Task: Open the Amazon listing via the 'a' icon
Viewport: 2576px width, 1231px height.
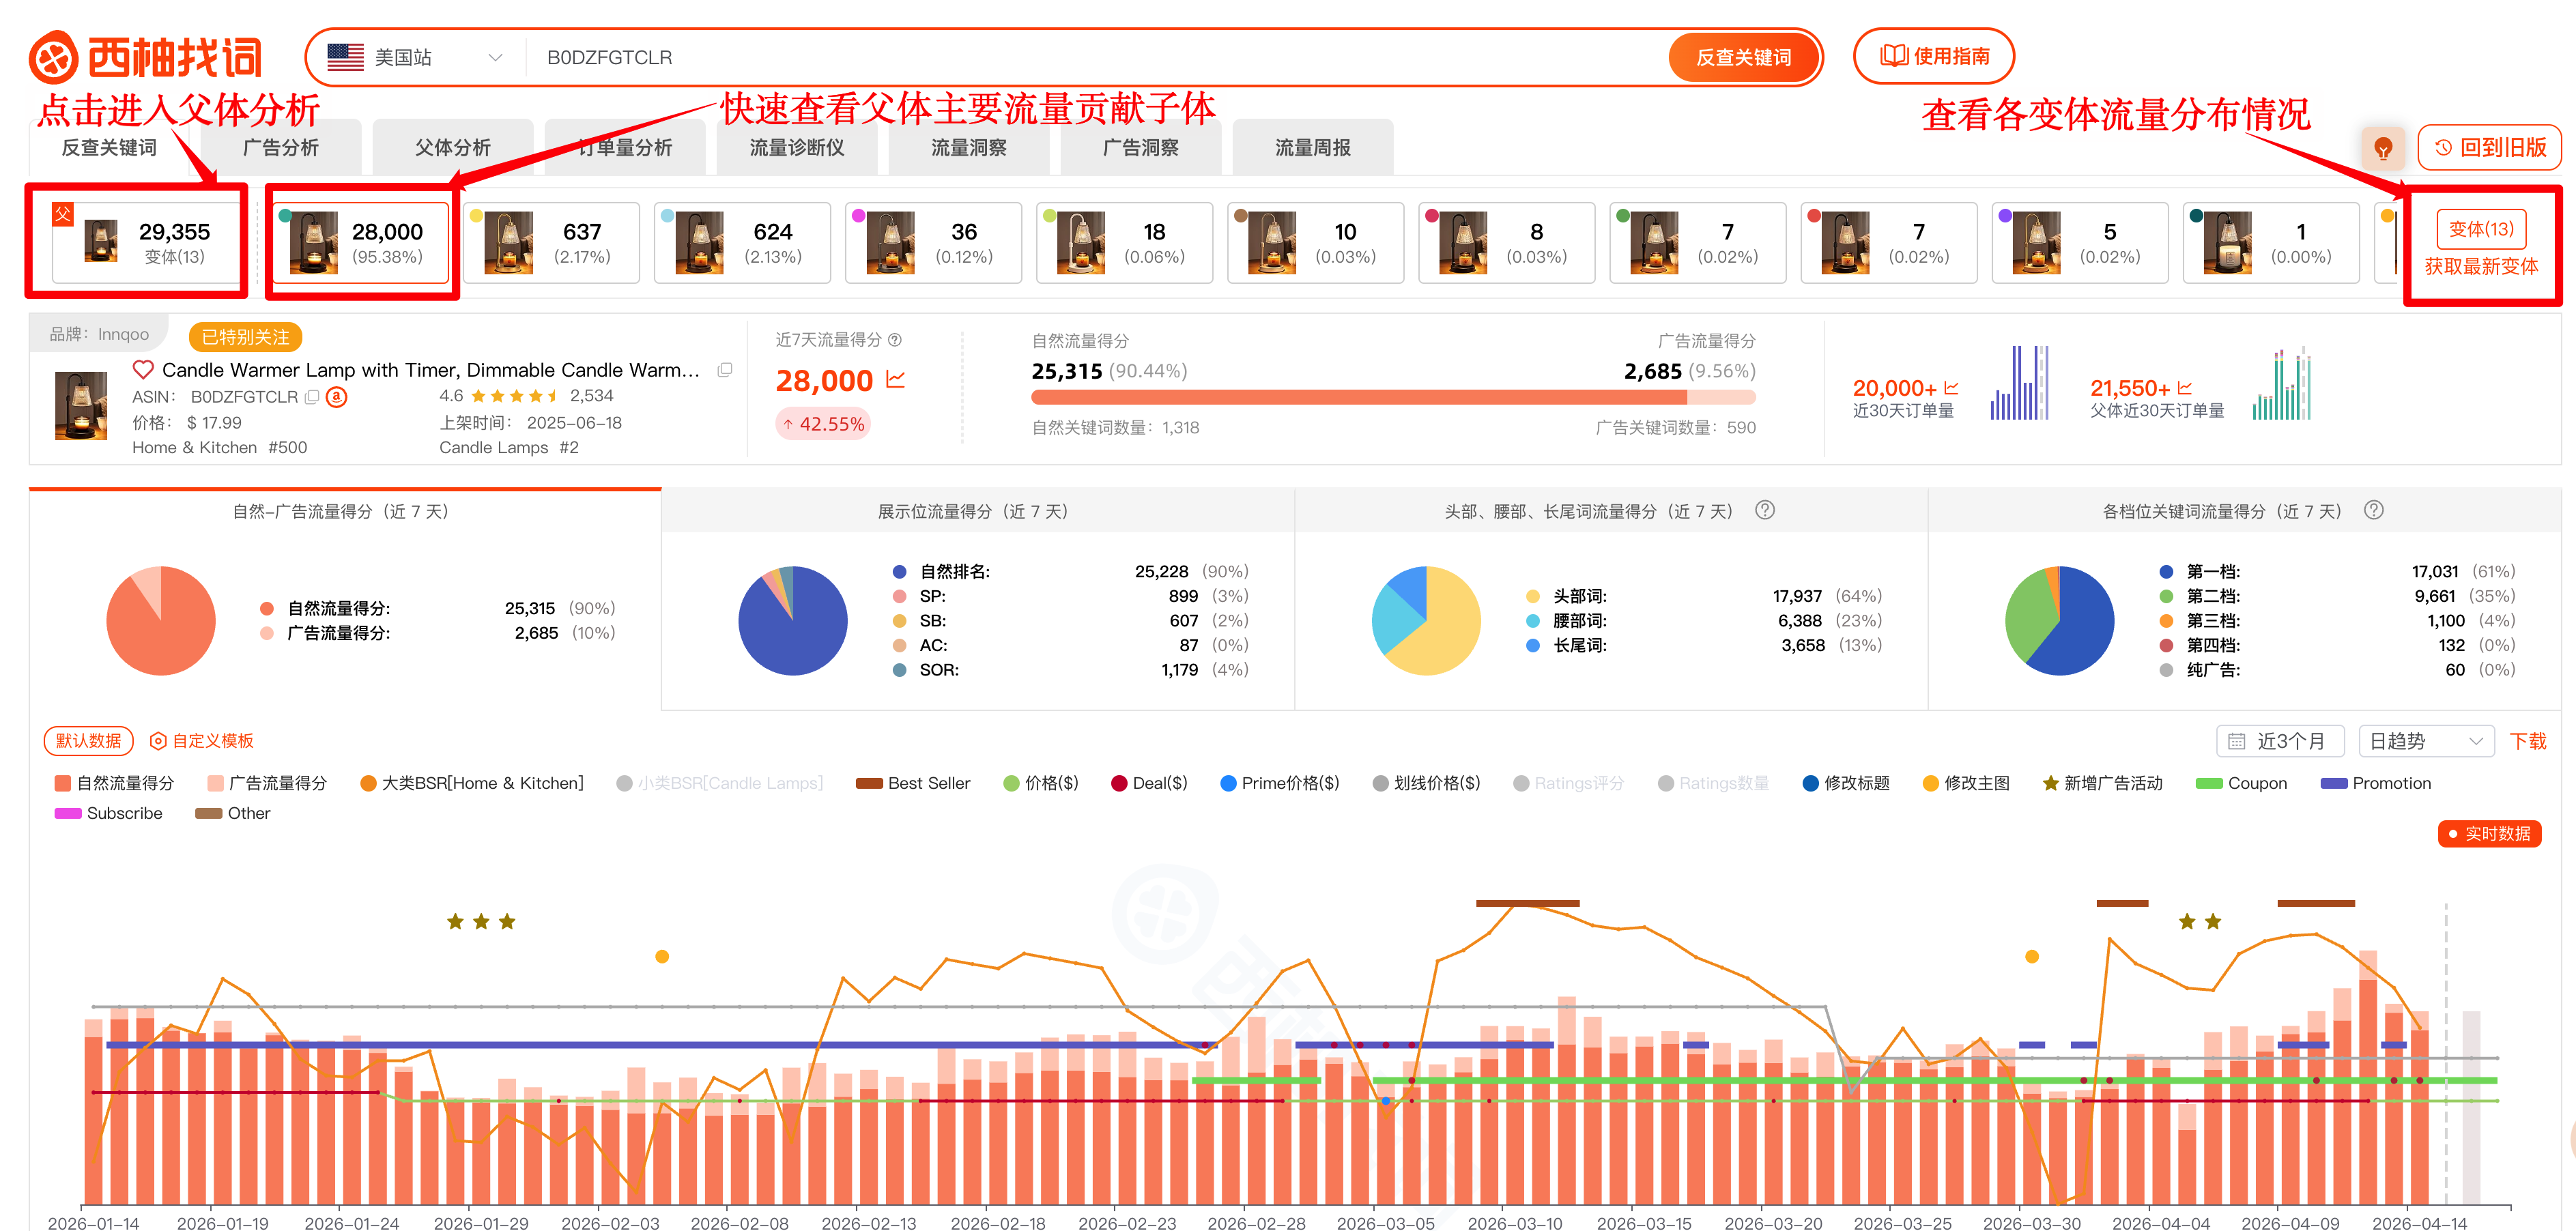Action: point(336,398)
